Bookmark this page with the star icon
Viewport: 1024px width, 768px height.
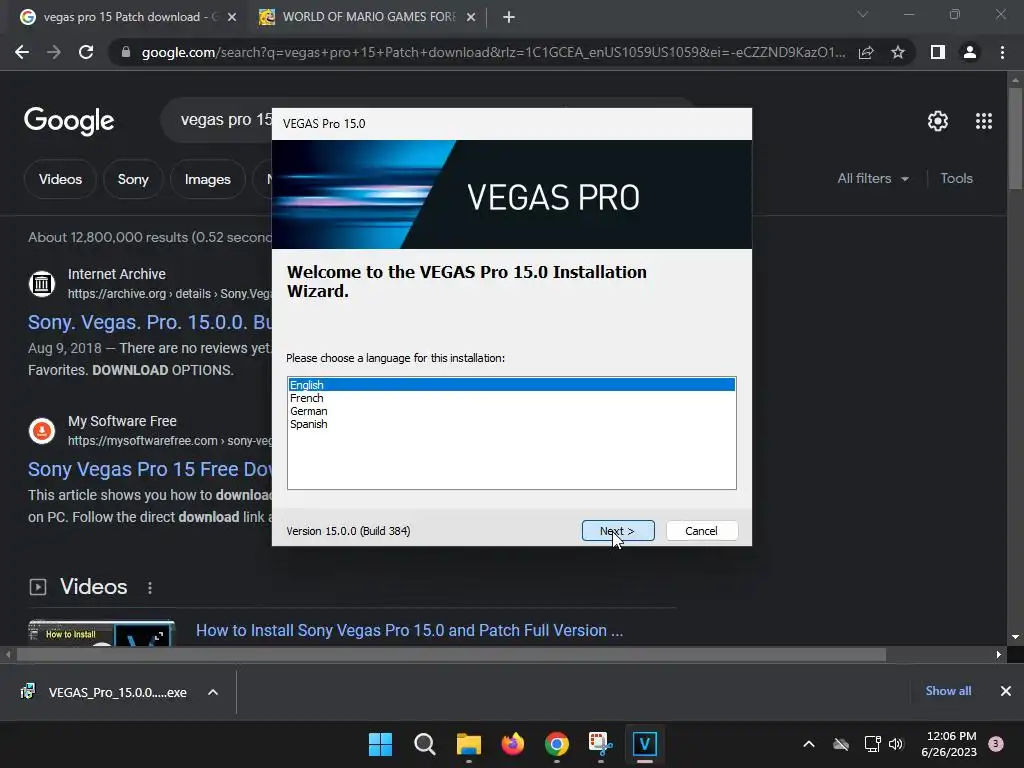pos(898,52)
